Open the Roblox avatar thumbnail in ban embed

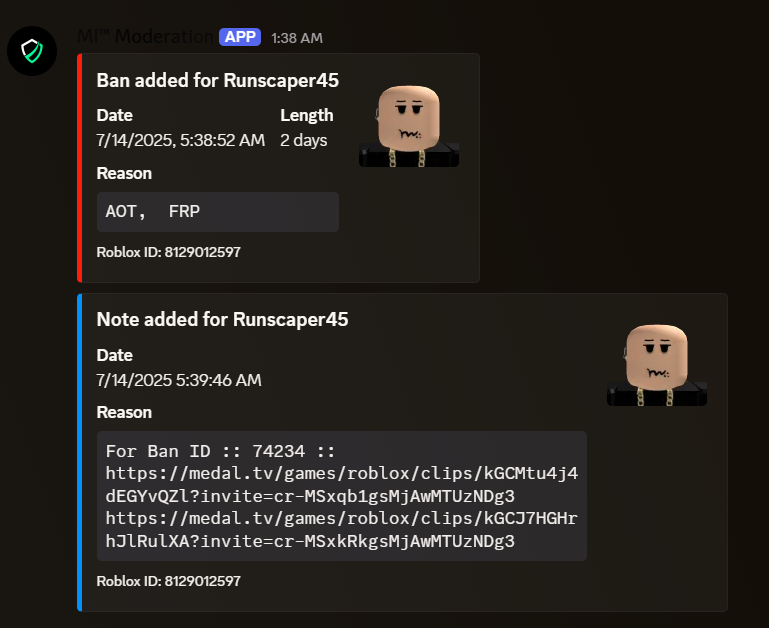point(409,126)
